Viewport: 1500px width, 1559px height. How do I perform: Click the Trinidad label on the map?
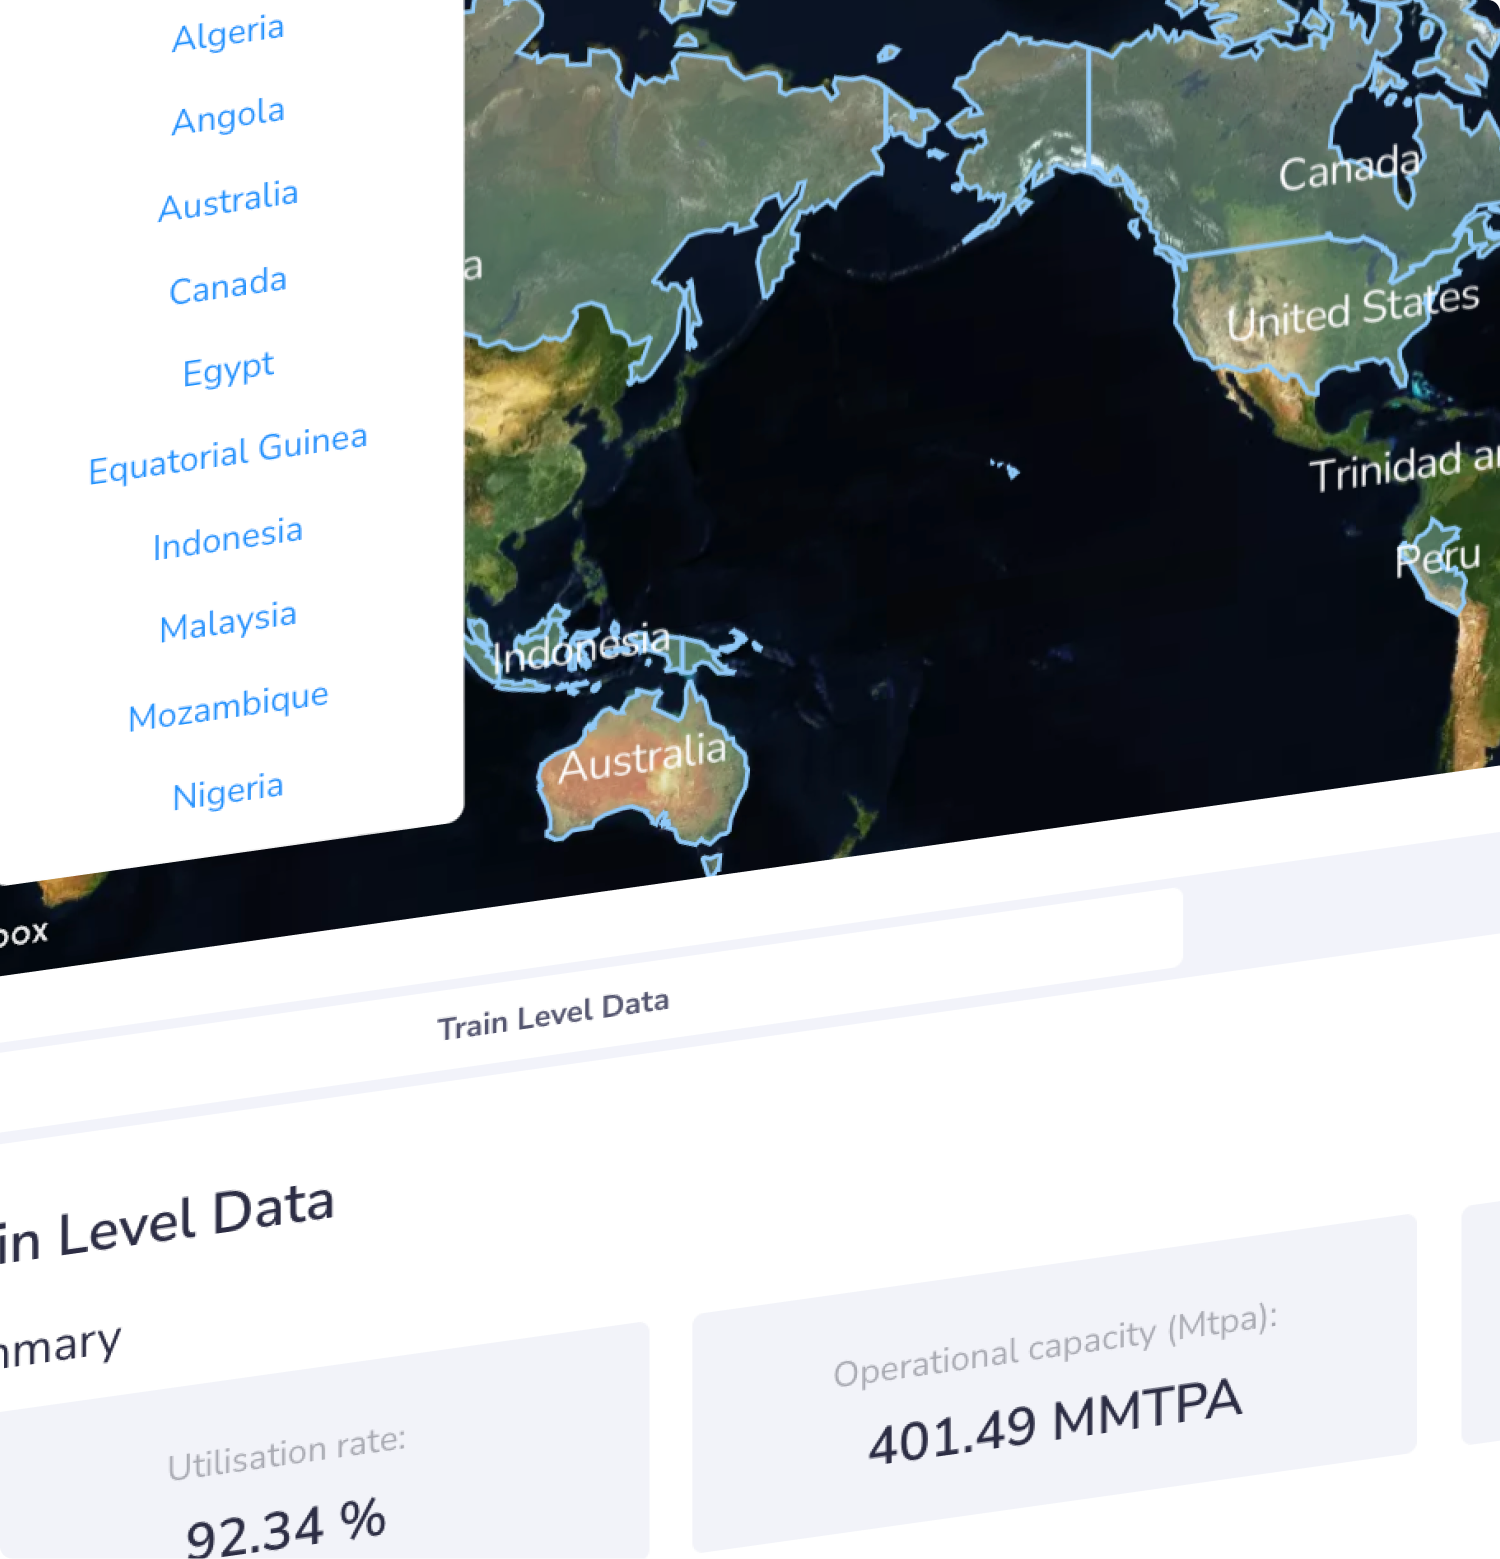pos(1402,467)
